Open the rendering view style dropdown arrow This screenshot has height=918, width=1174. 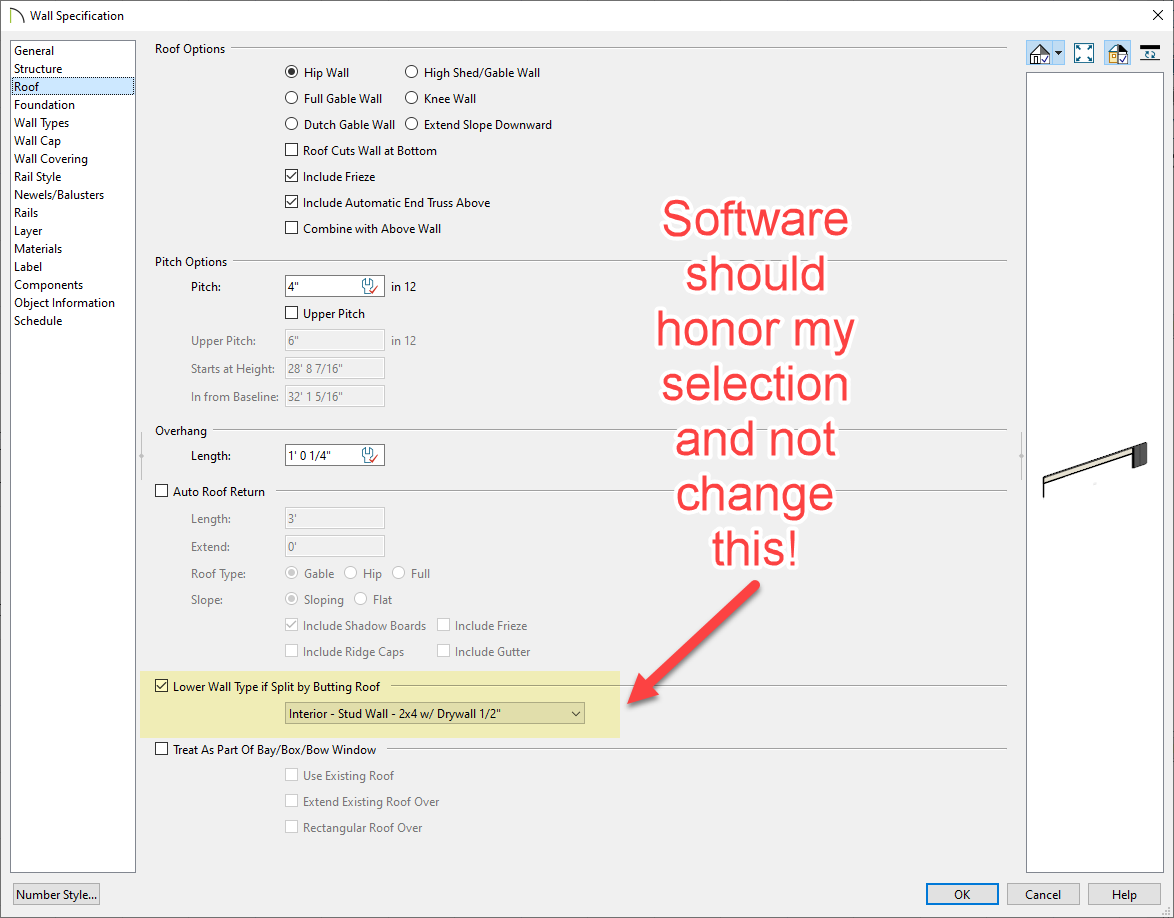[1058, 54]
